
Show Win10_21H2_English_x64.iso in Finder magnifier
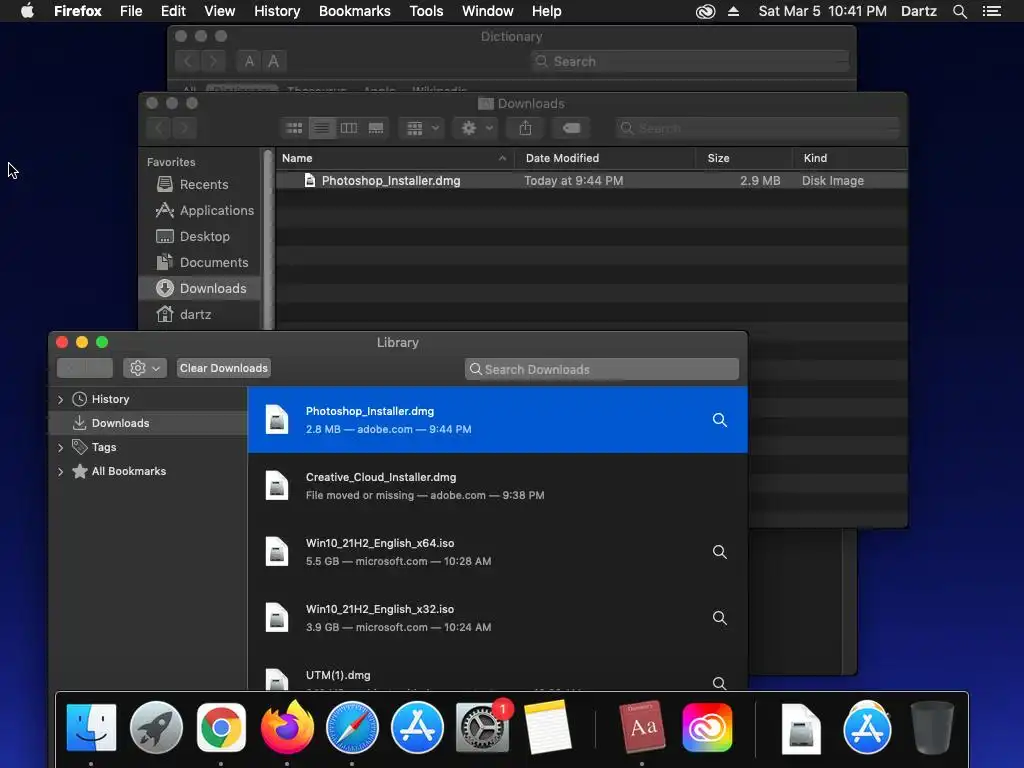tap(720, 552)
